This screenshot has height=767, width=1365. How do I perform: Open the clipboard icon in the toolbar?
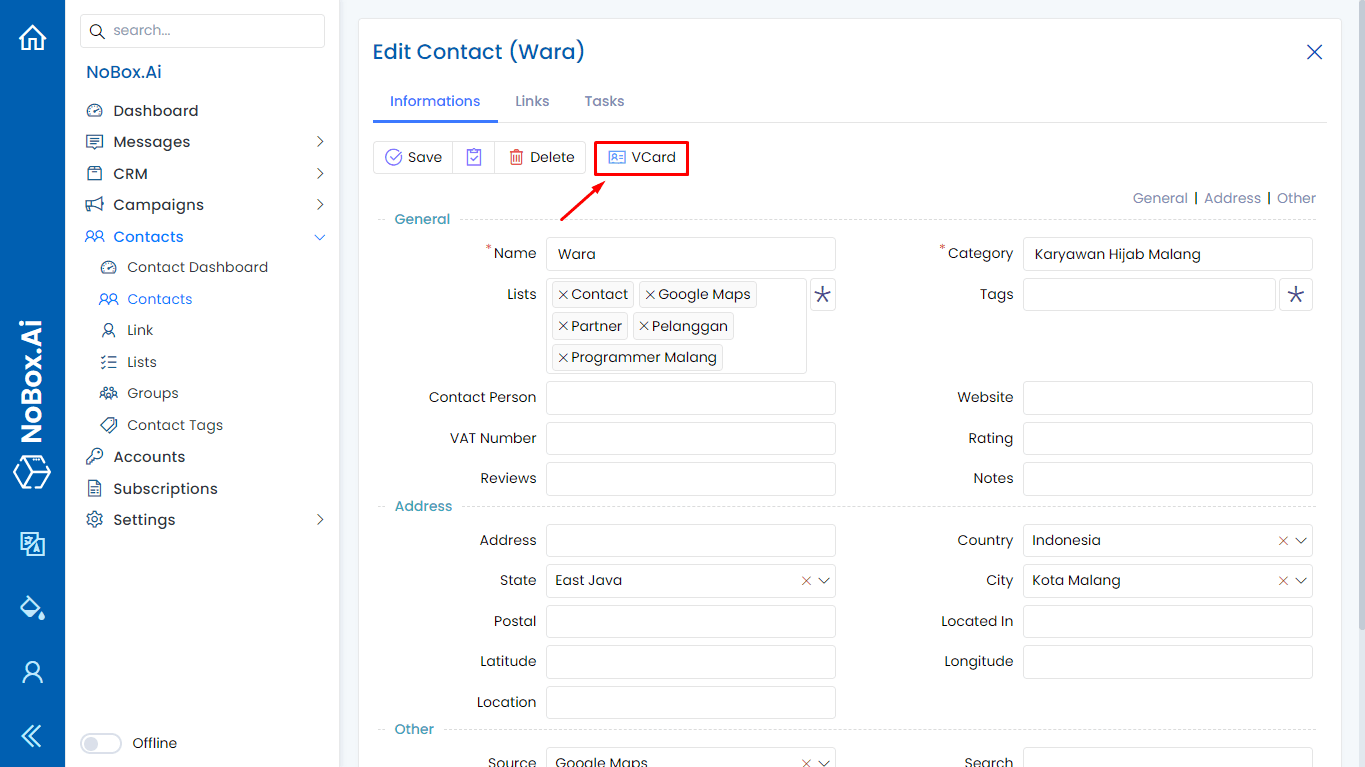[473, 157]
